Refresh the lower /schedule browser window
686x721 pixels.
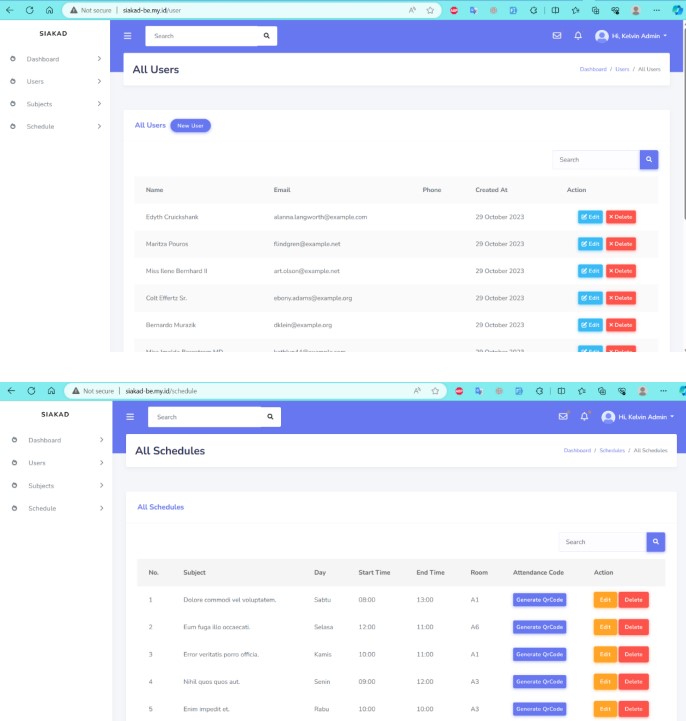pos(31,391)
